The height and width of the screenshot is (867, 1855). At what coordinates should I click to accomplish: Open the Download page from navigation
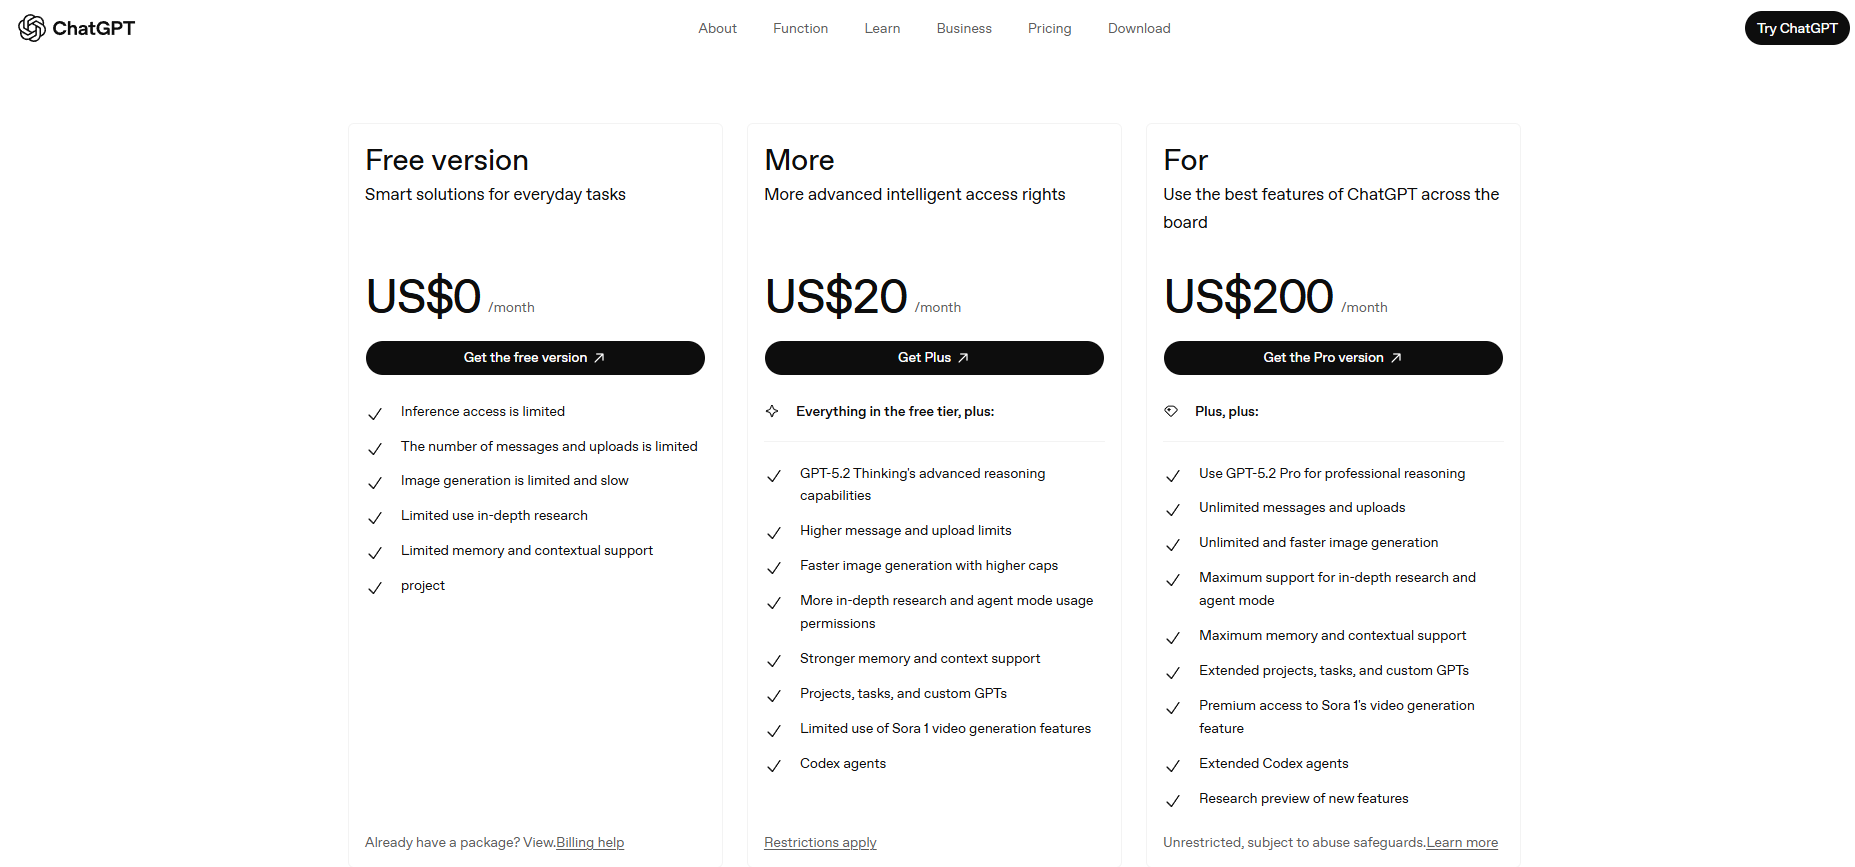pos(1139,28)
